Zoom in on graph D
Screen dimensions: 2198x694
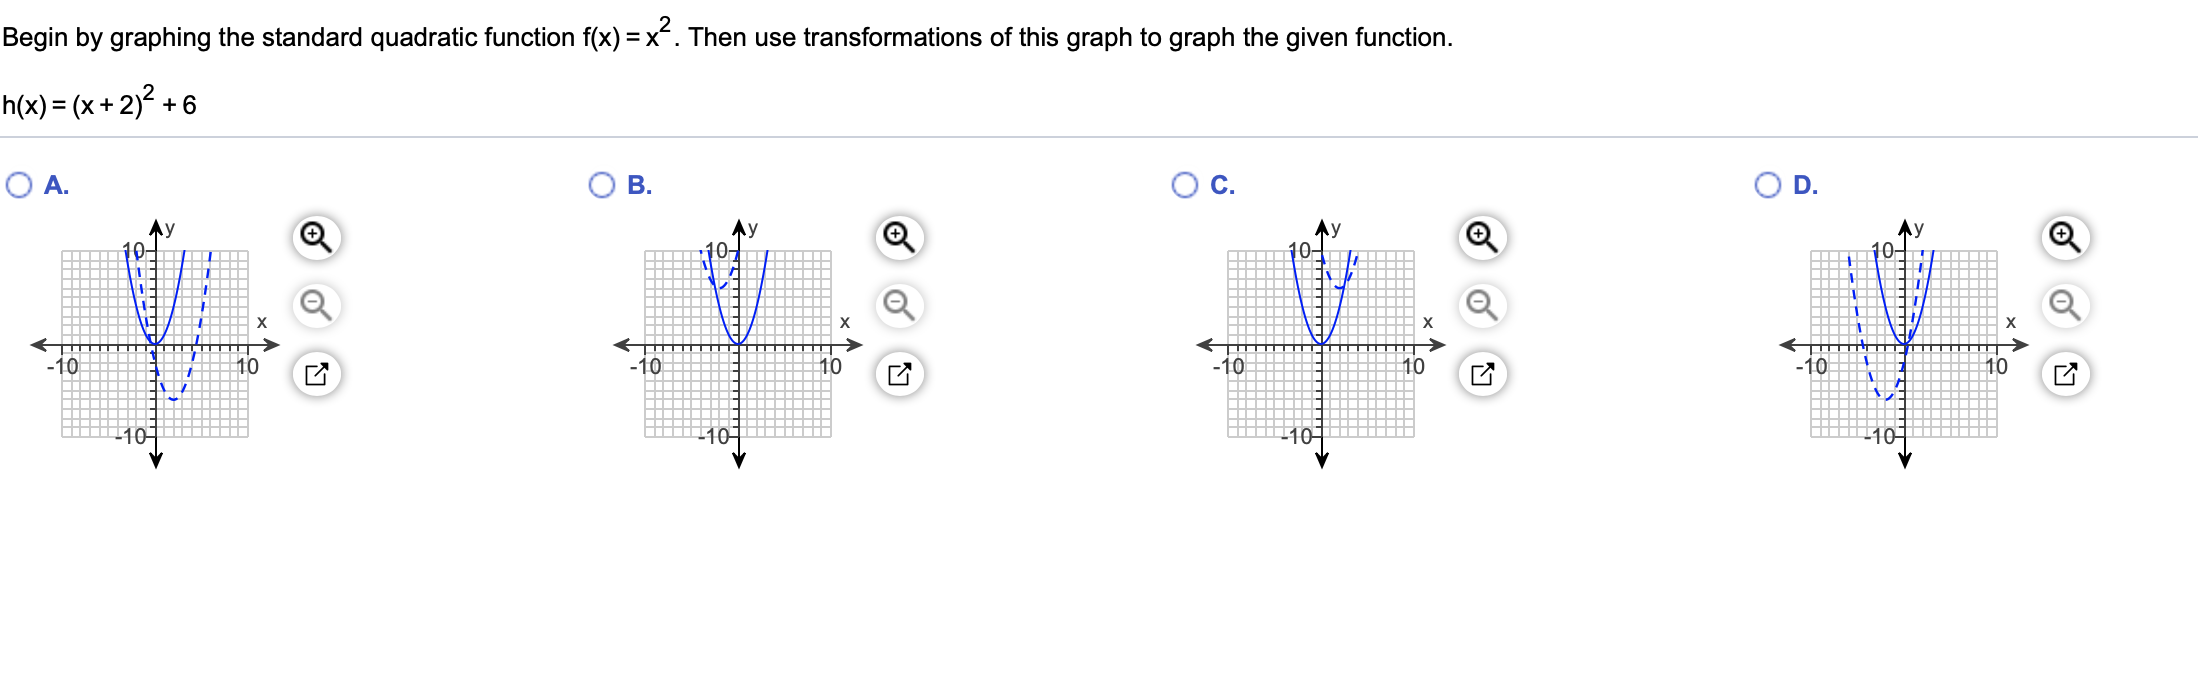click(x=2065, y=238)
